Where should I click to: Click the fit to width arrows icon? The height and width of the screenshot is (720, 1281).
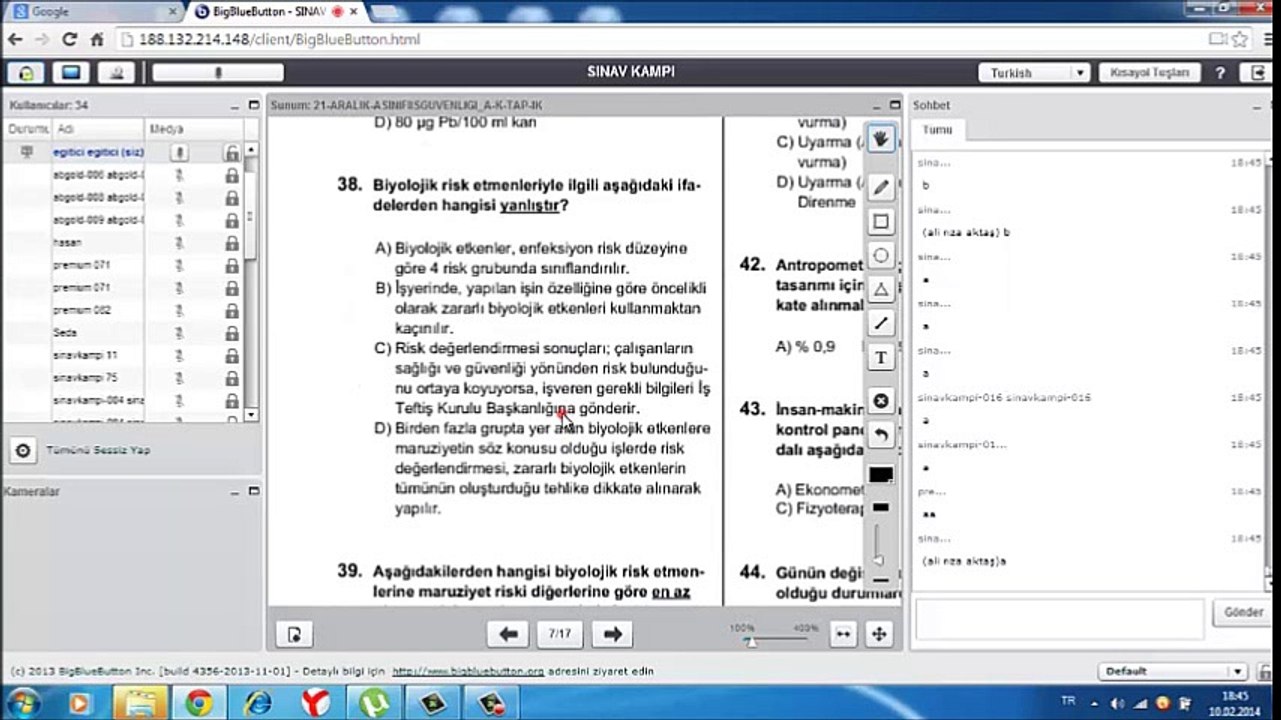tap(844, 633)
